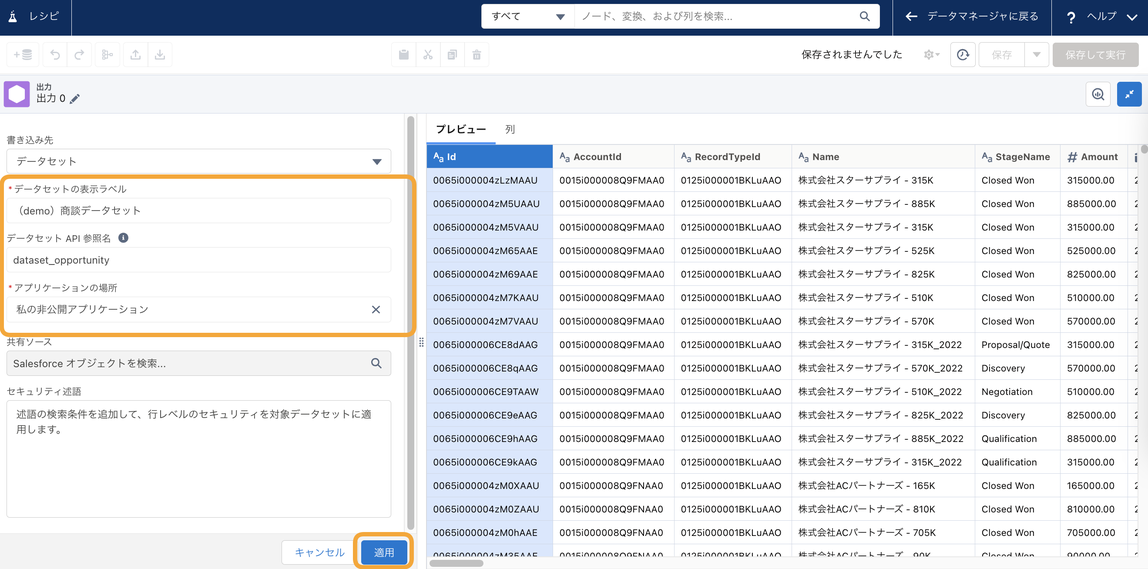Click the delete trash icon

pyautogui.click(x=477, y=55)
